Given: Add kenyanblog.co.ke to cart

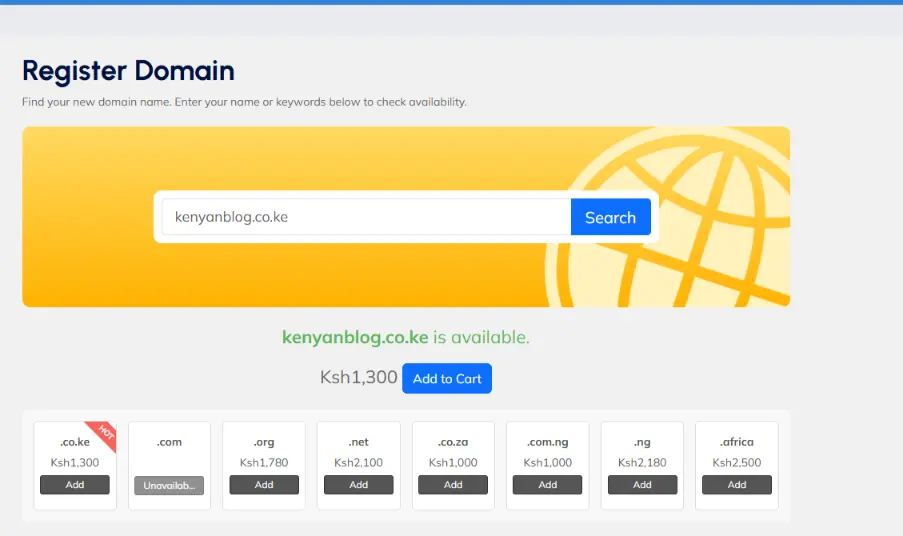Looking at the screenshot, I should [x=447, y=378].
